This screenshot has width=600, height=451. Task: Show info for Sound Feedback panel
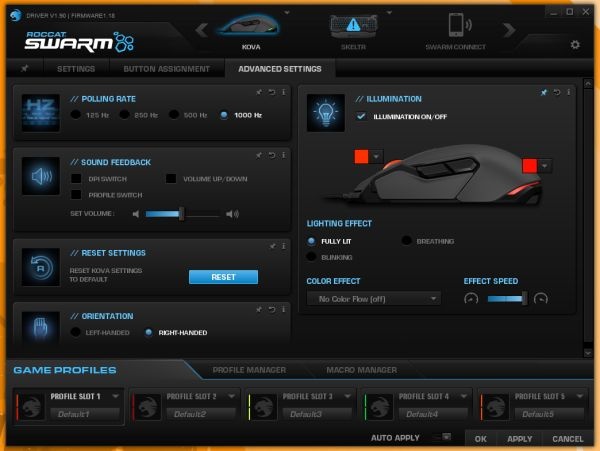pyautogui.click(x=284, y=155)
